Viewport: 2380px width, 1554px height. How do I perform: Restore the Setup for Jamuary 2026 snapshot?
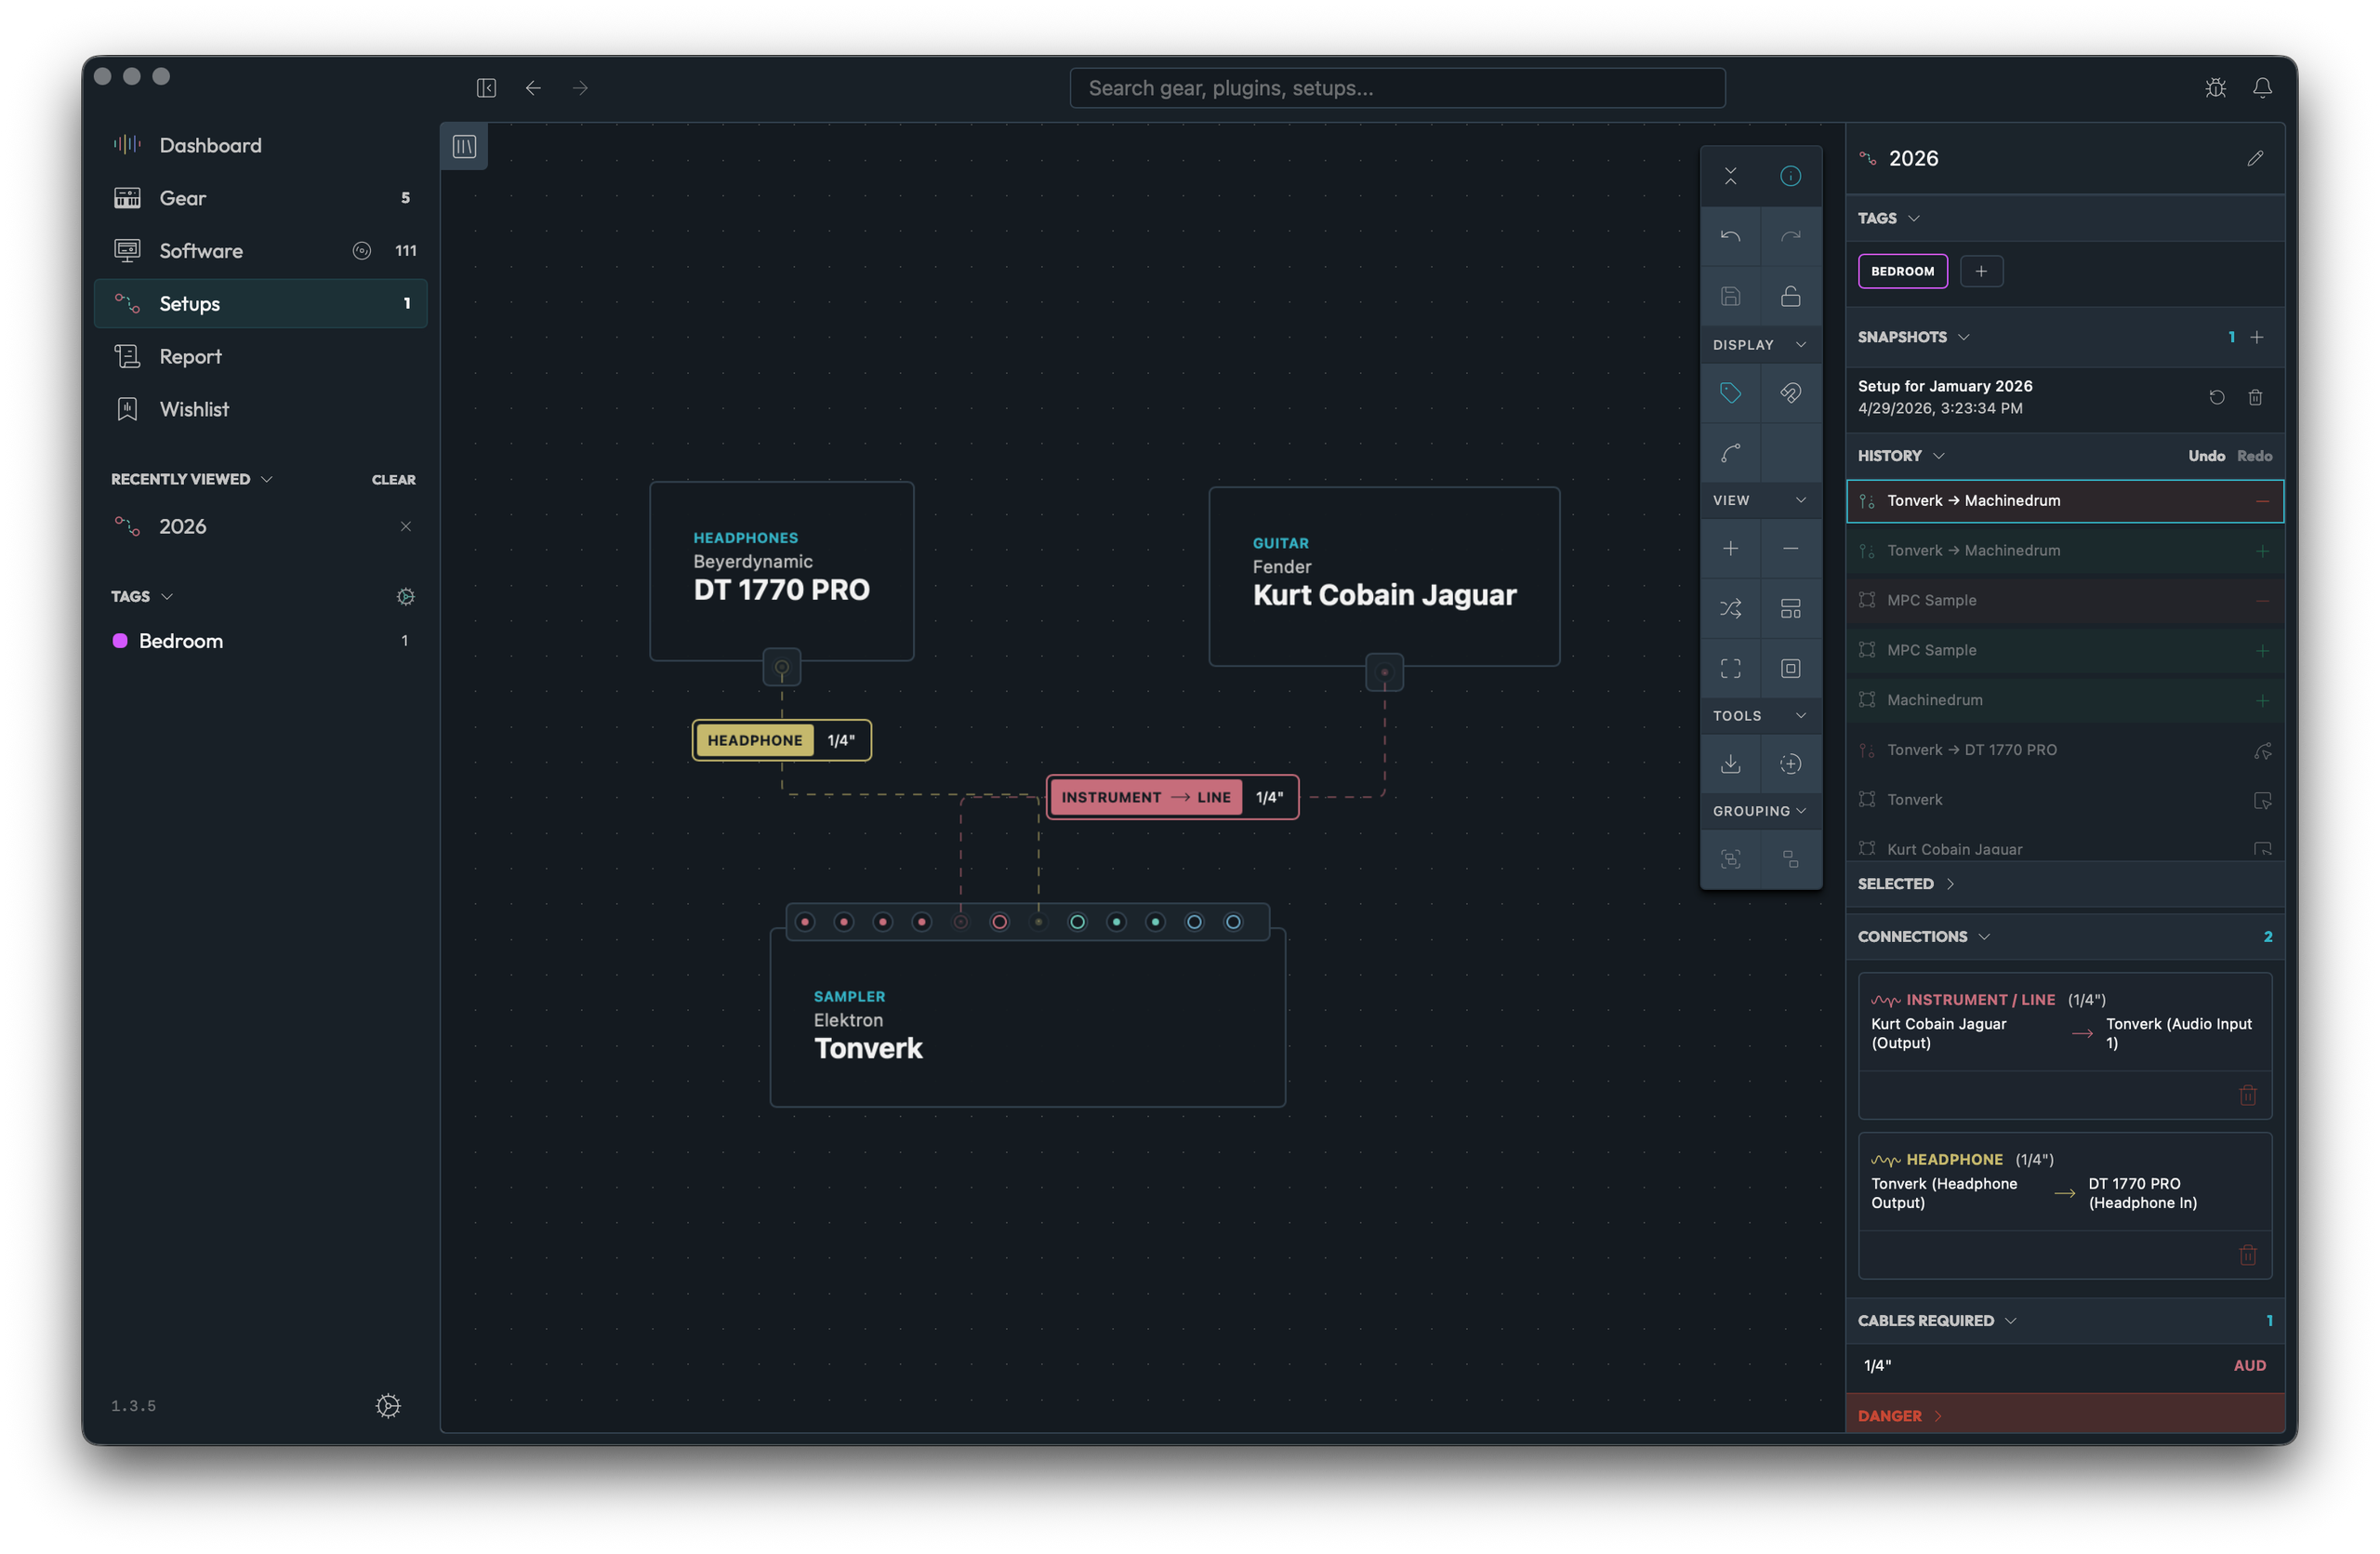pyautogui.click(x=2216, y=397)
